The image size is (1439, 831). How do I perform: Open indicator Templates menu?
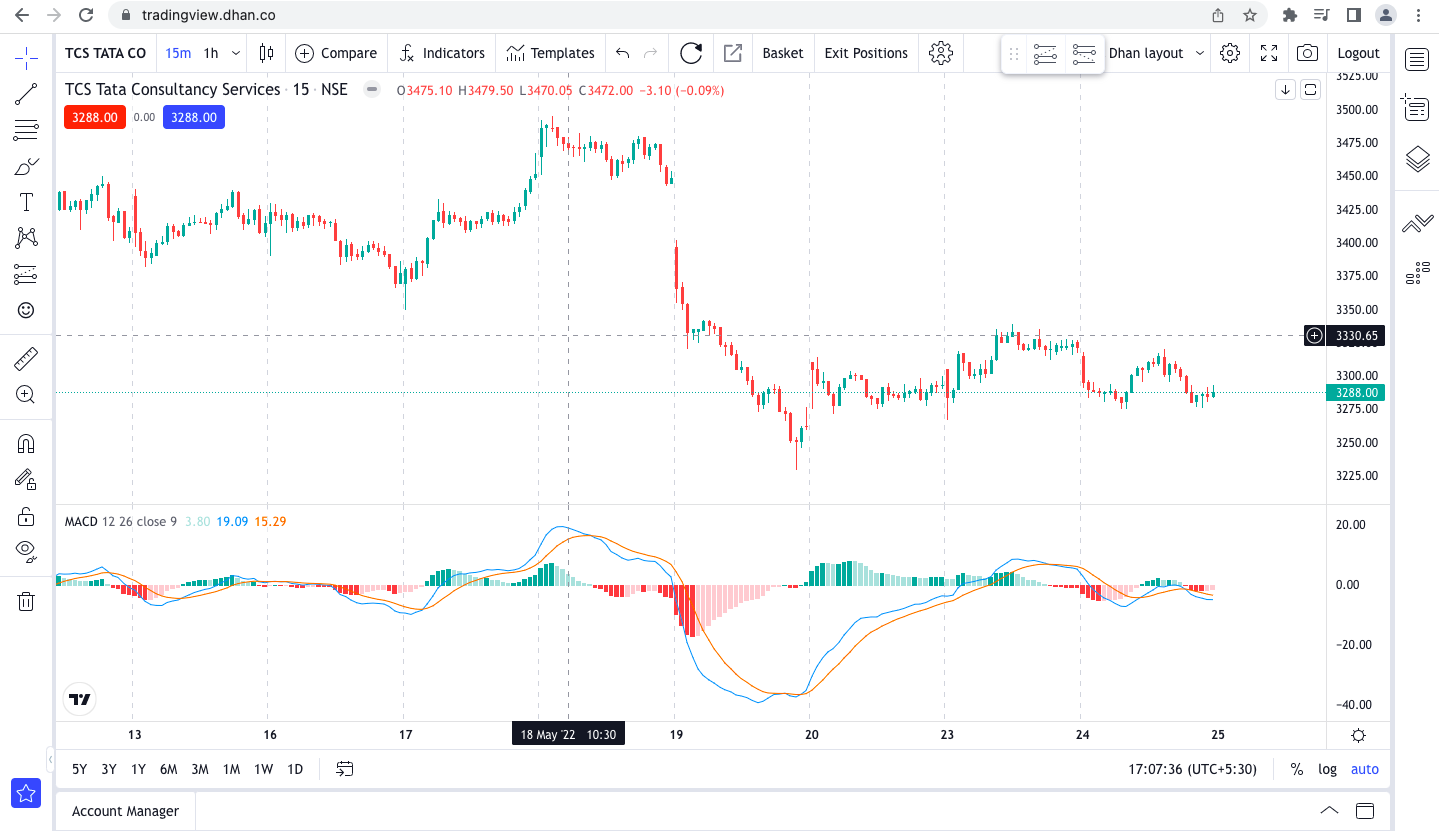point(550,53)
